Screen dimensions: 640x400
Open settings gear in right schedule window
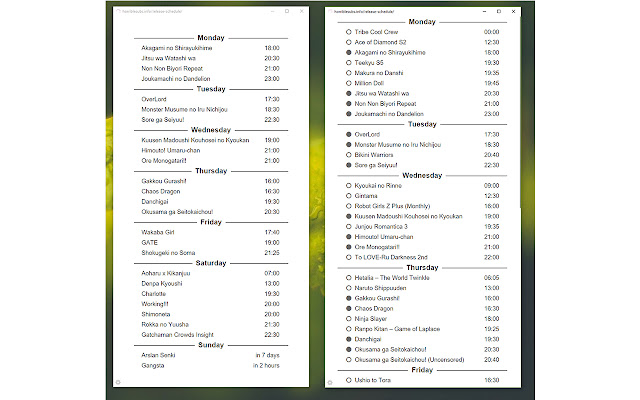pyautogui.click(x=330, y=382)
